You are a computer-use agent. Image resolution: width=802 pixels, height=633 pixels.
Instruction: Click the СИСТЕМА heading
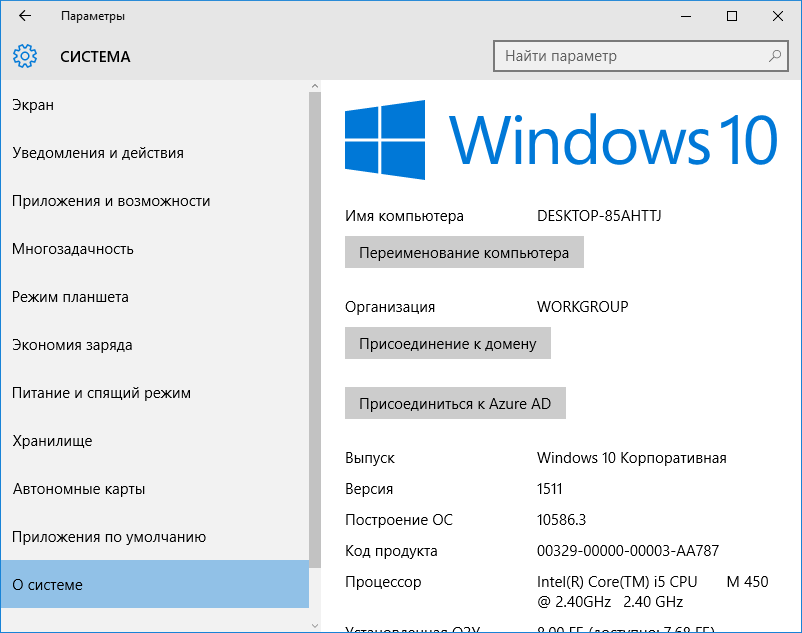tap(95, 56)
